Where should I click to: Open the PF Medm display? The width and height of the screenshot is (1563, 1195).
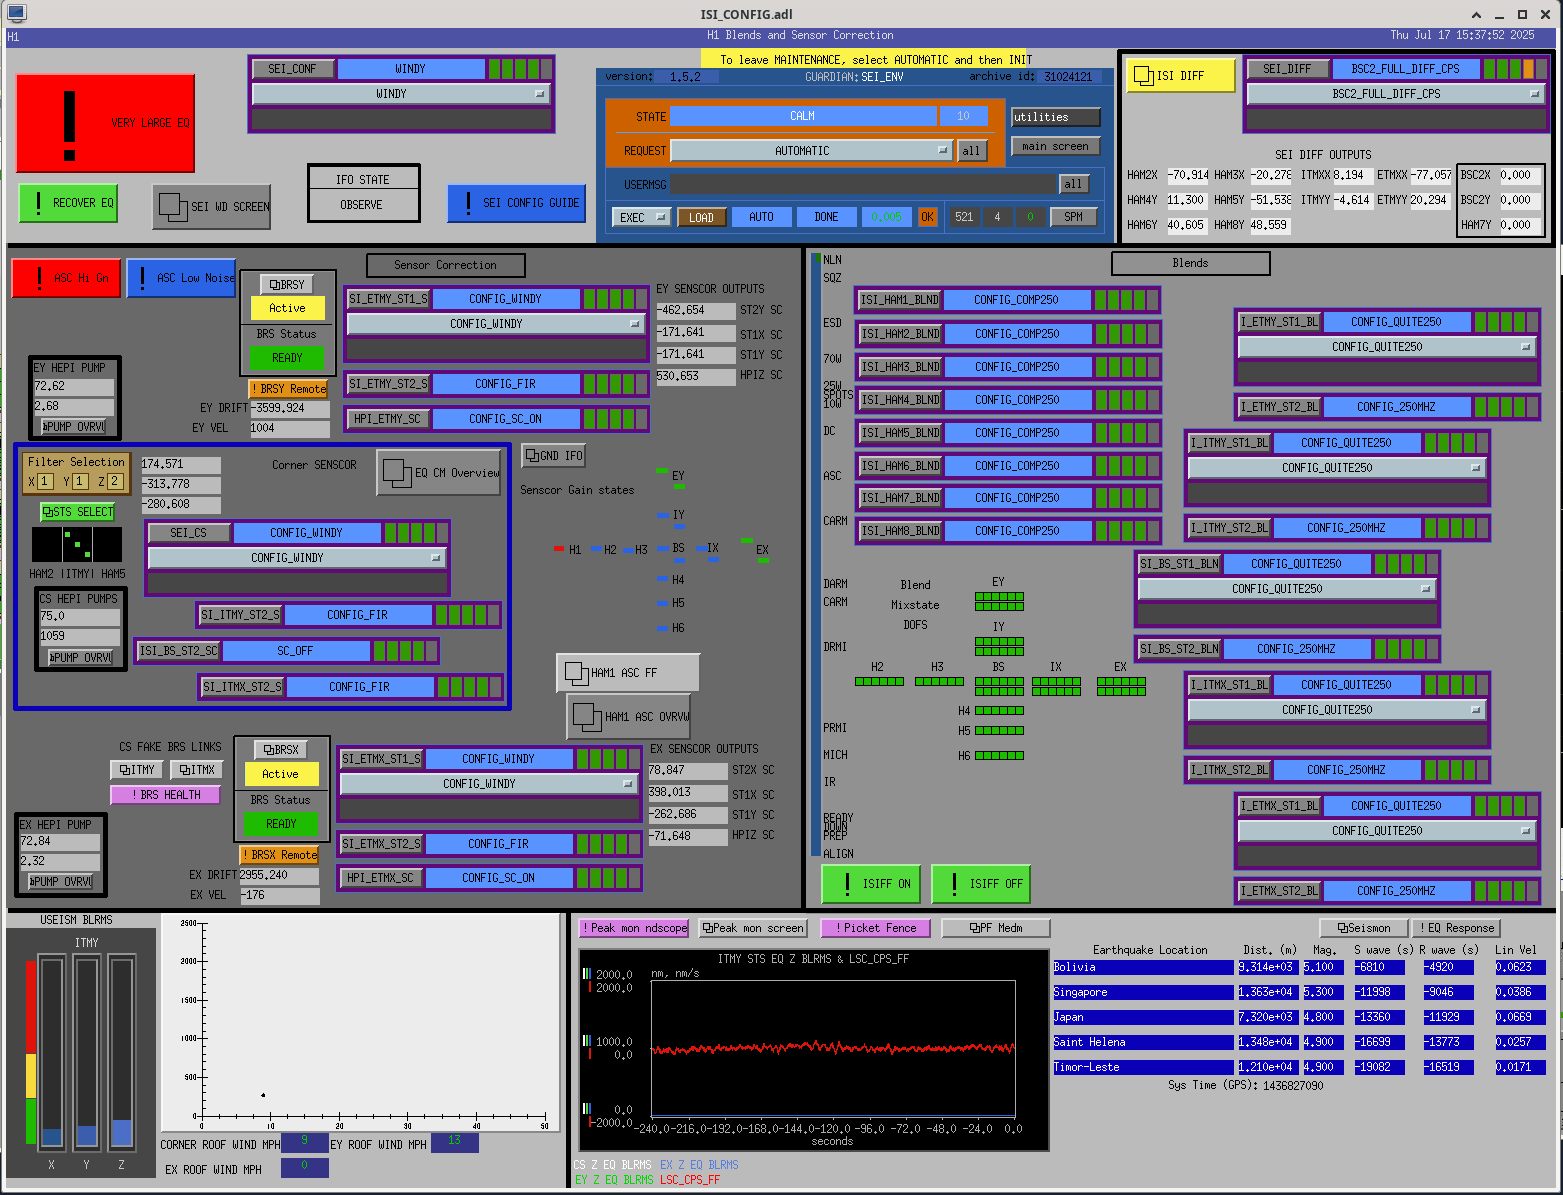pyautogui.click(x=996, y=928)
